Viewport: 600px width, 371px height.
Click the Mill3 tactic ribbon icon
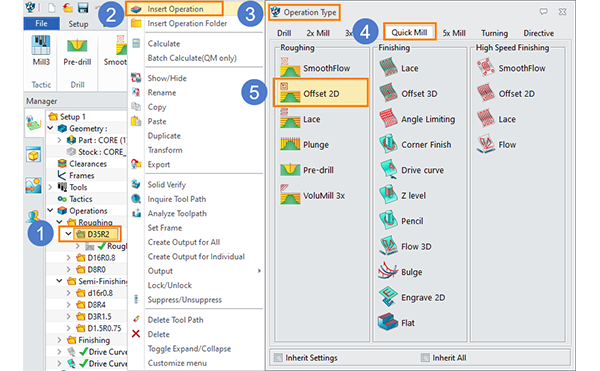point(41,50)
